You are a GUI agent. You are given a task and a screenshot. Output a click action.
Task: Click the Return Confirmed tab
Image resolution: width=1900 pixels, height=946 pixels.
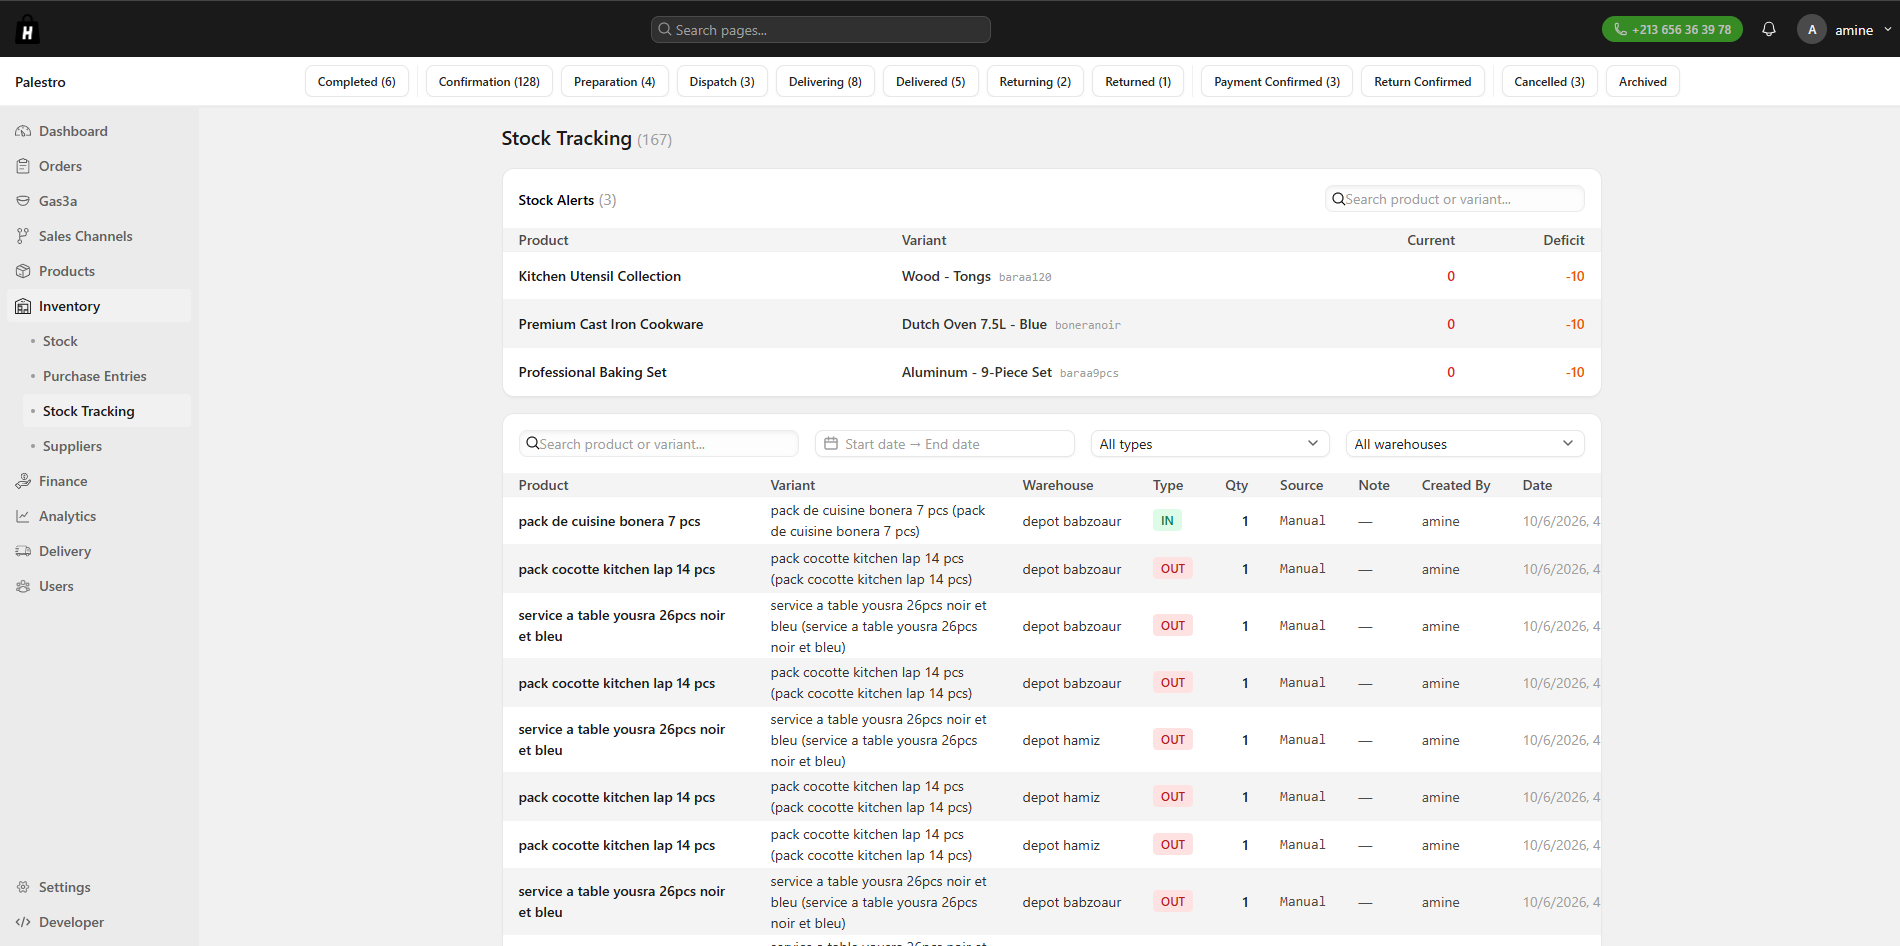tap(1422, 82)
